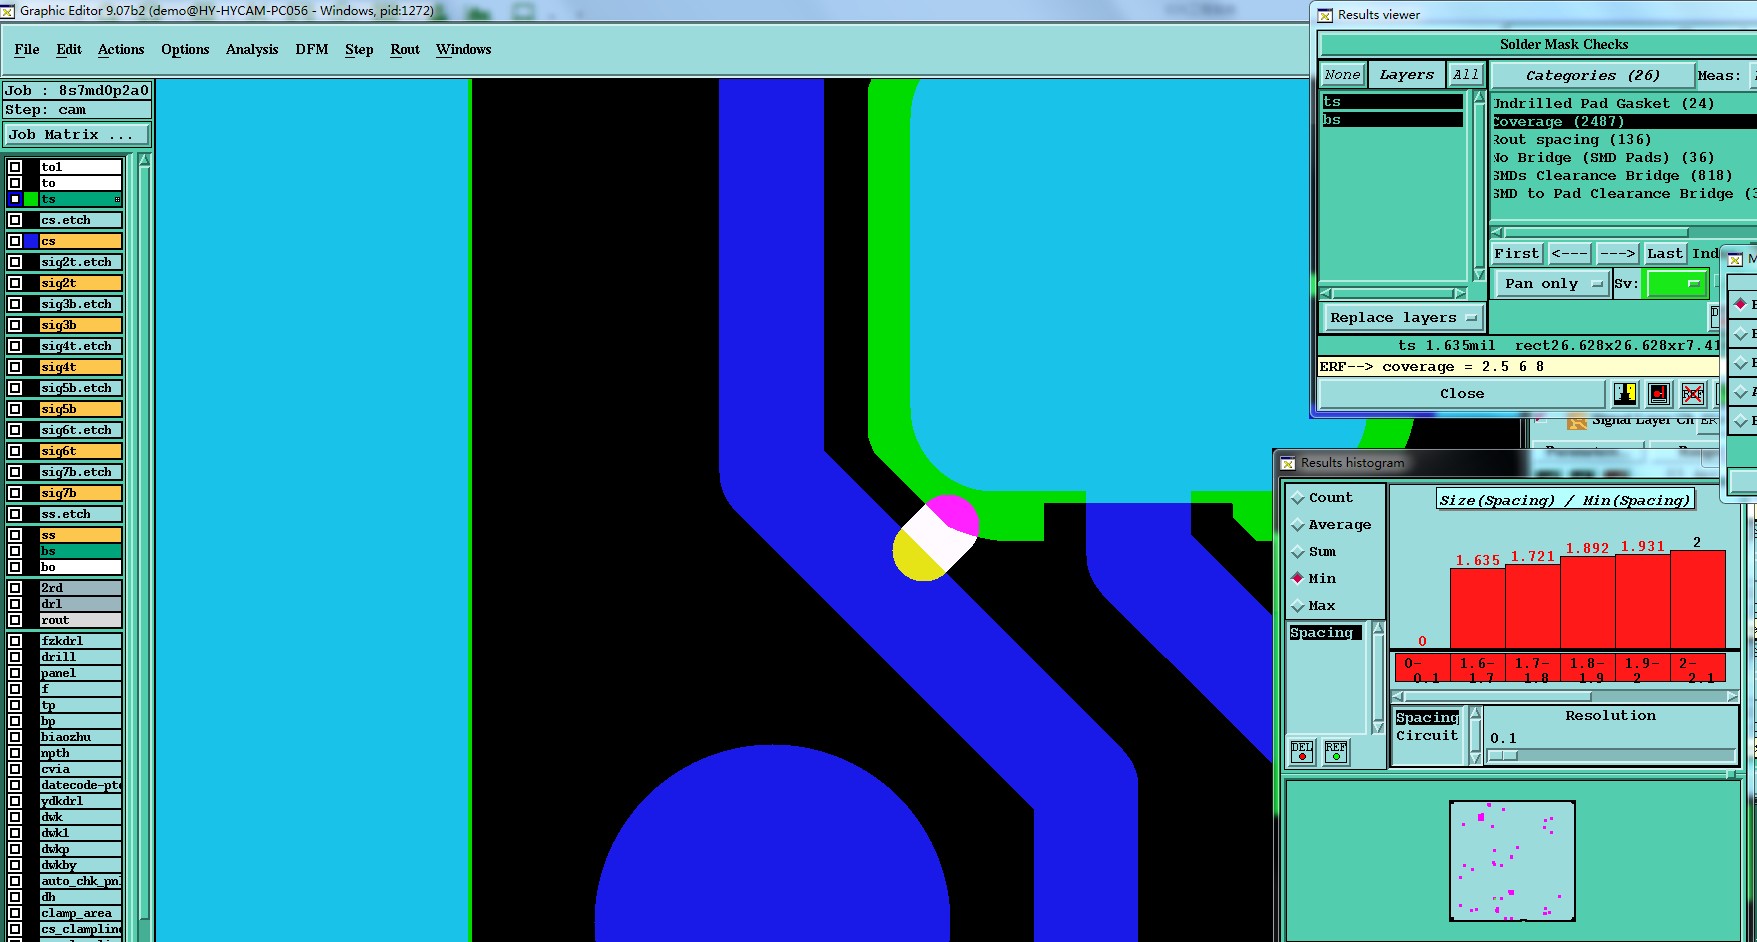Toggle the checkbox for layer ts
Screen dimensions: 1757x942
[15, 199]
